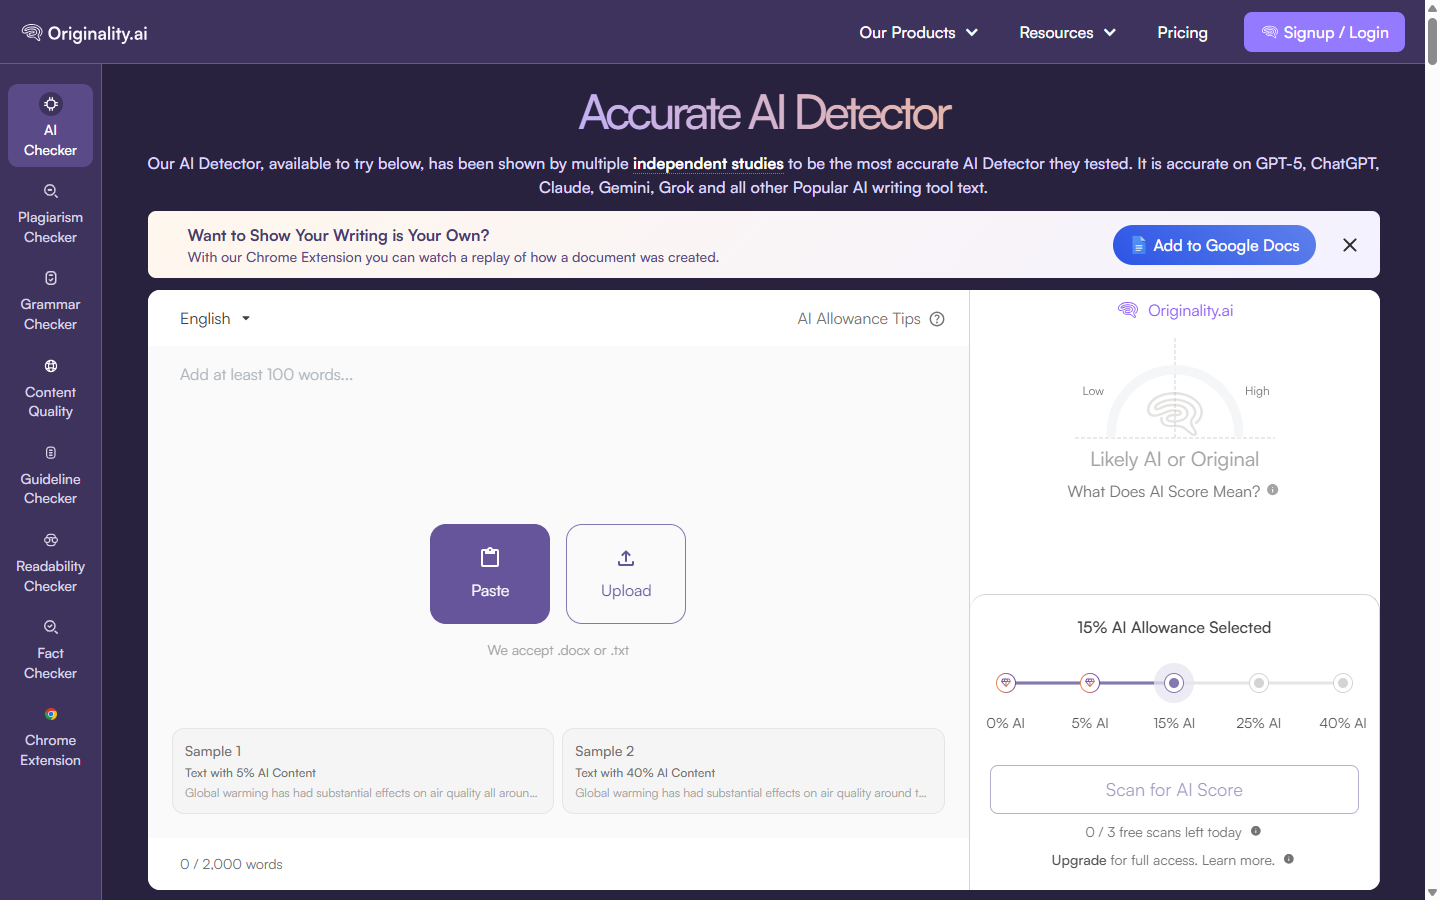Expand the Resources menu
The height and width of the screenshot is (900, 1440).
tap(1068, 33)
